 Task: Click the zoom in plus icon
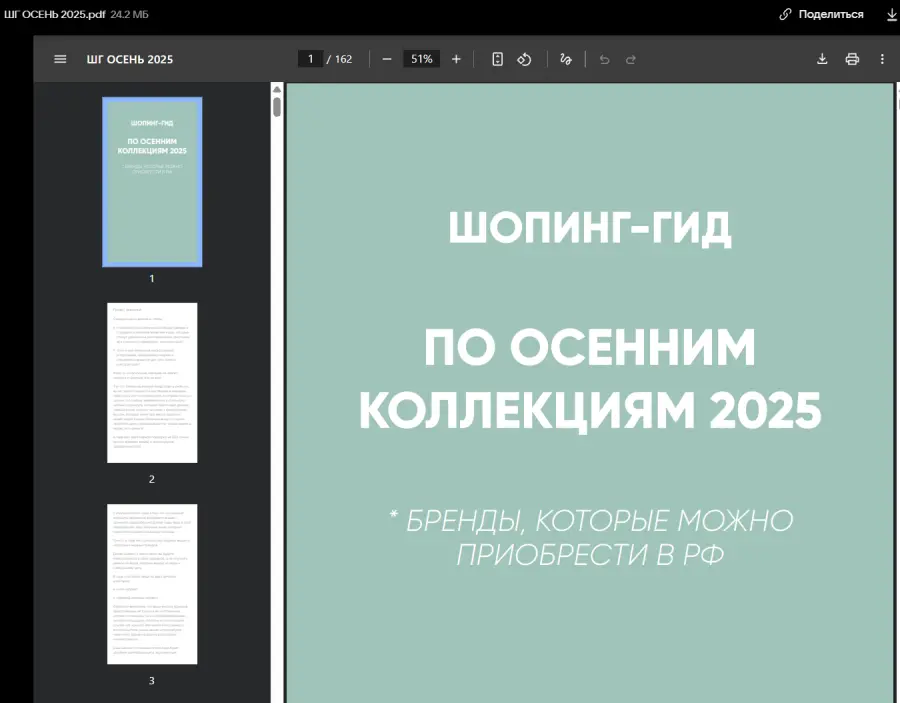click(456, 59)
